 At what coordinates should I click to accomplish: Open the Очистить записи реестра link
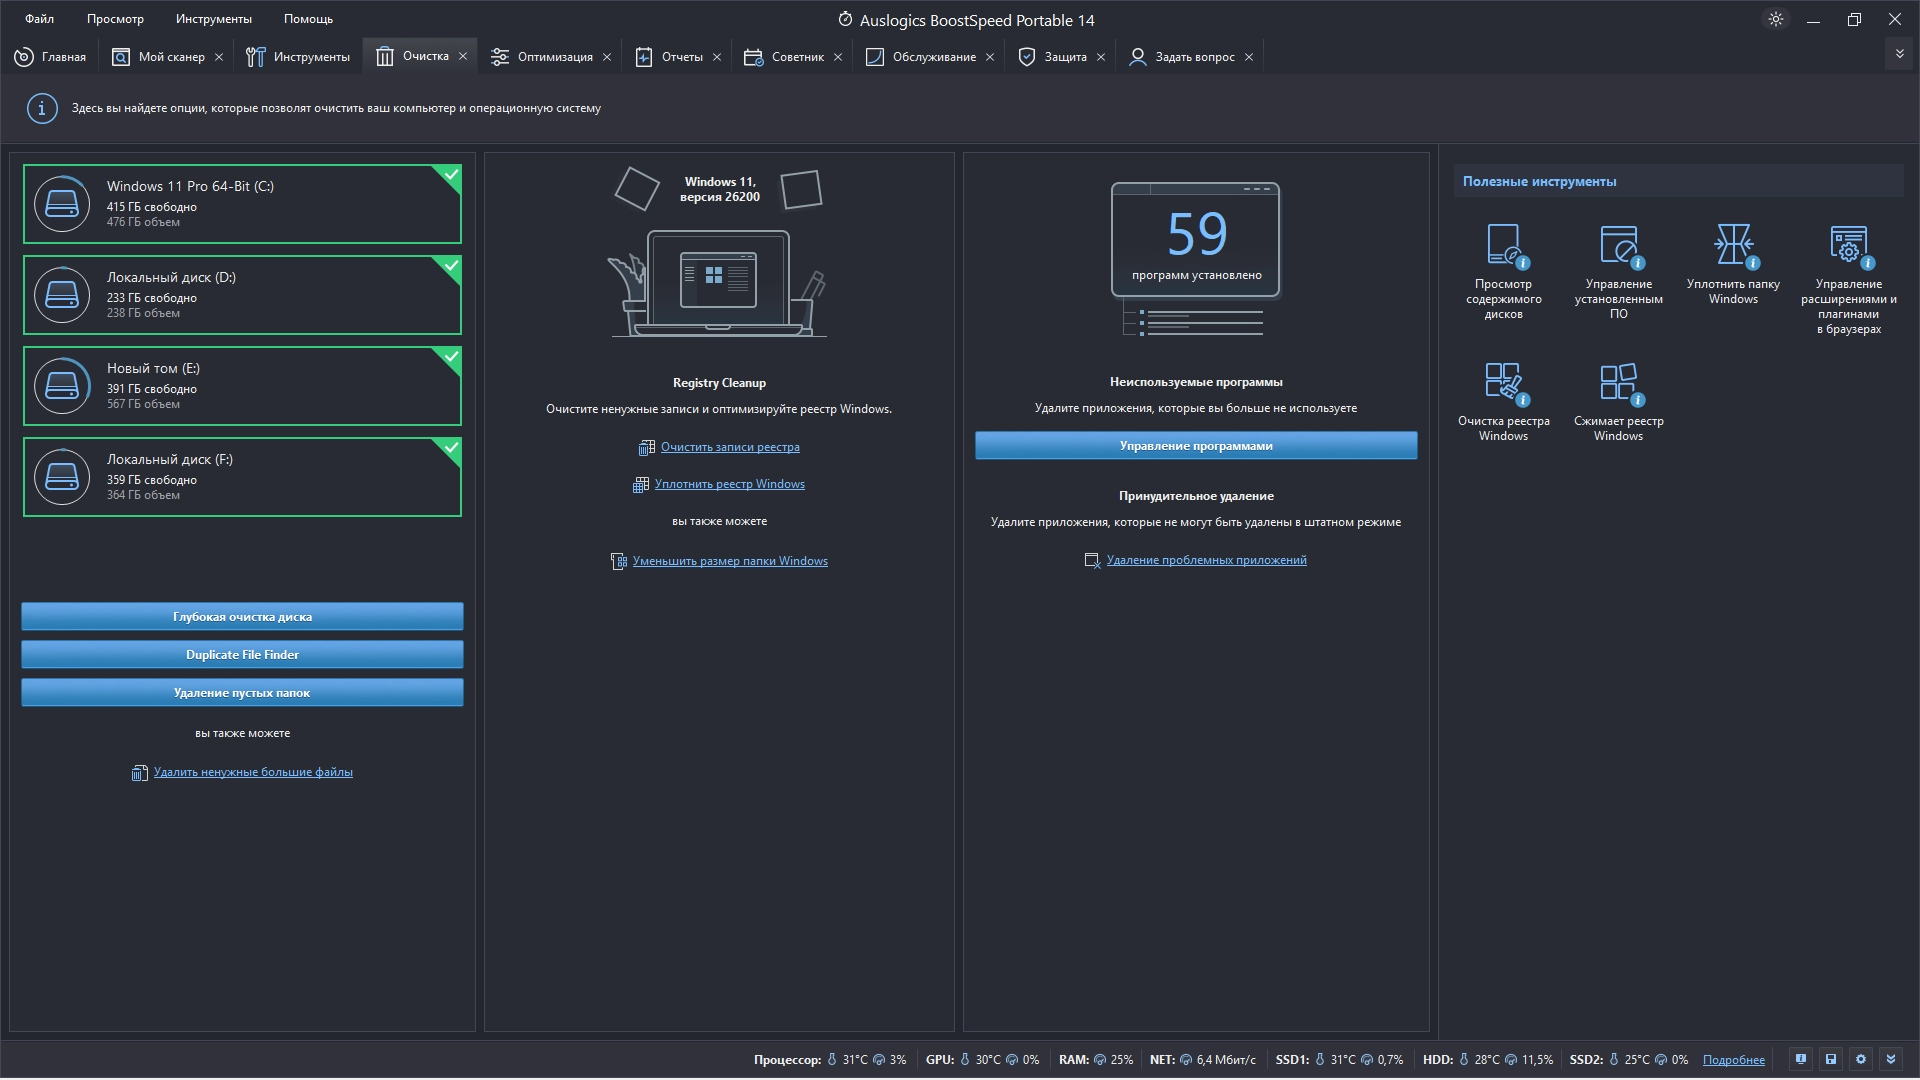point(729,447)
